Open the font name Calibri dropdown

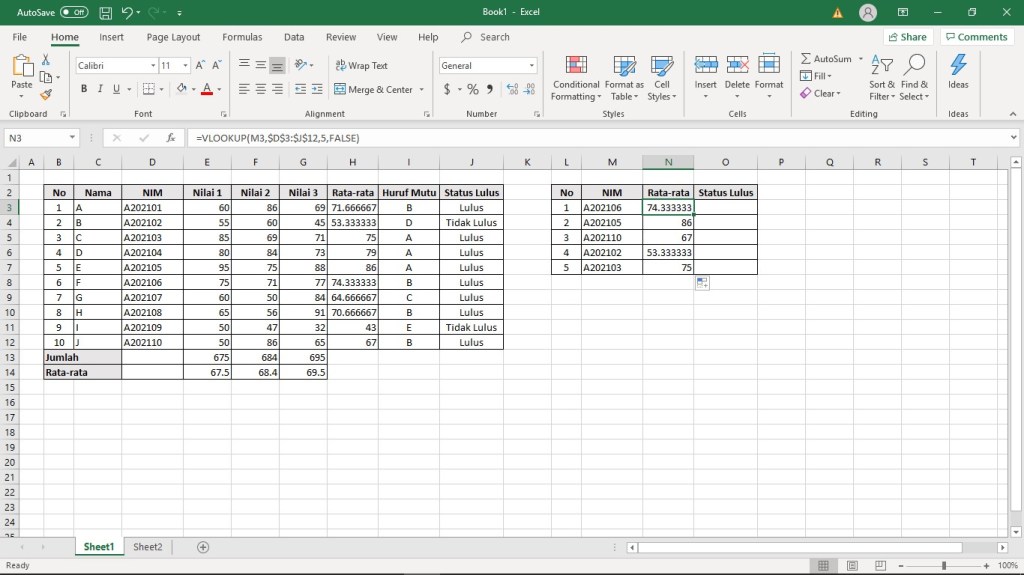coord(153,65)
